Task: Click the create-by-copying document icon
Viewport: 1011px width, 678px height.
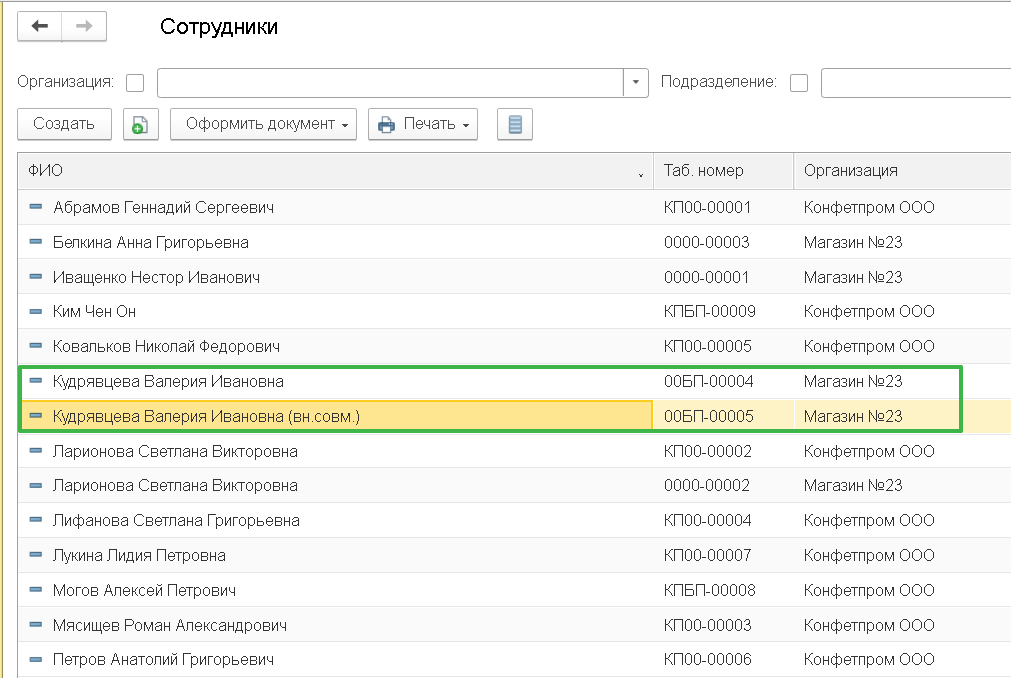Action: click(x=141, y=124)
